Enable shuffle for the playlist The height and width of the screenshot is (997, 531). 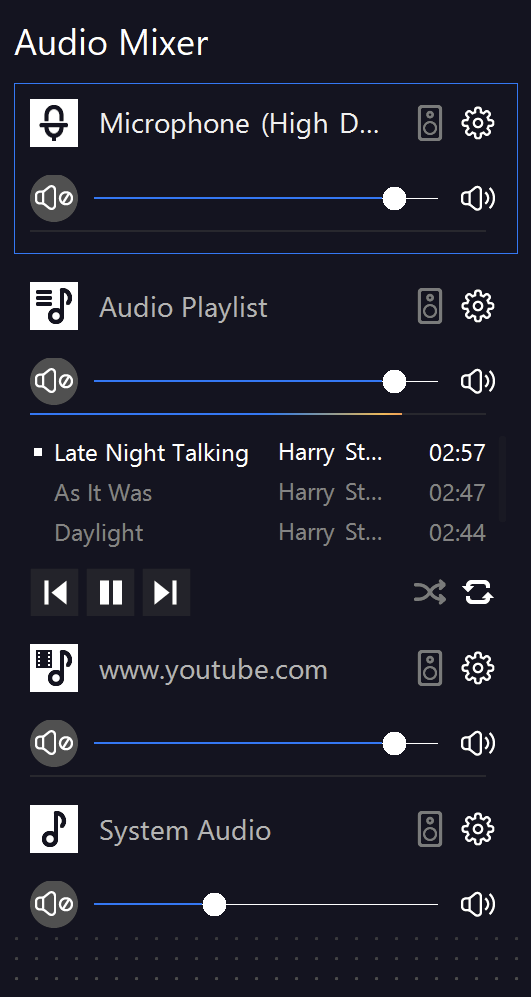click(x=430, y=593)
